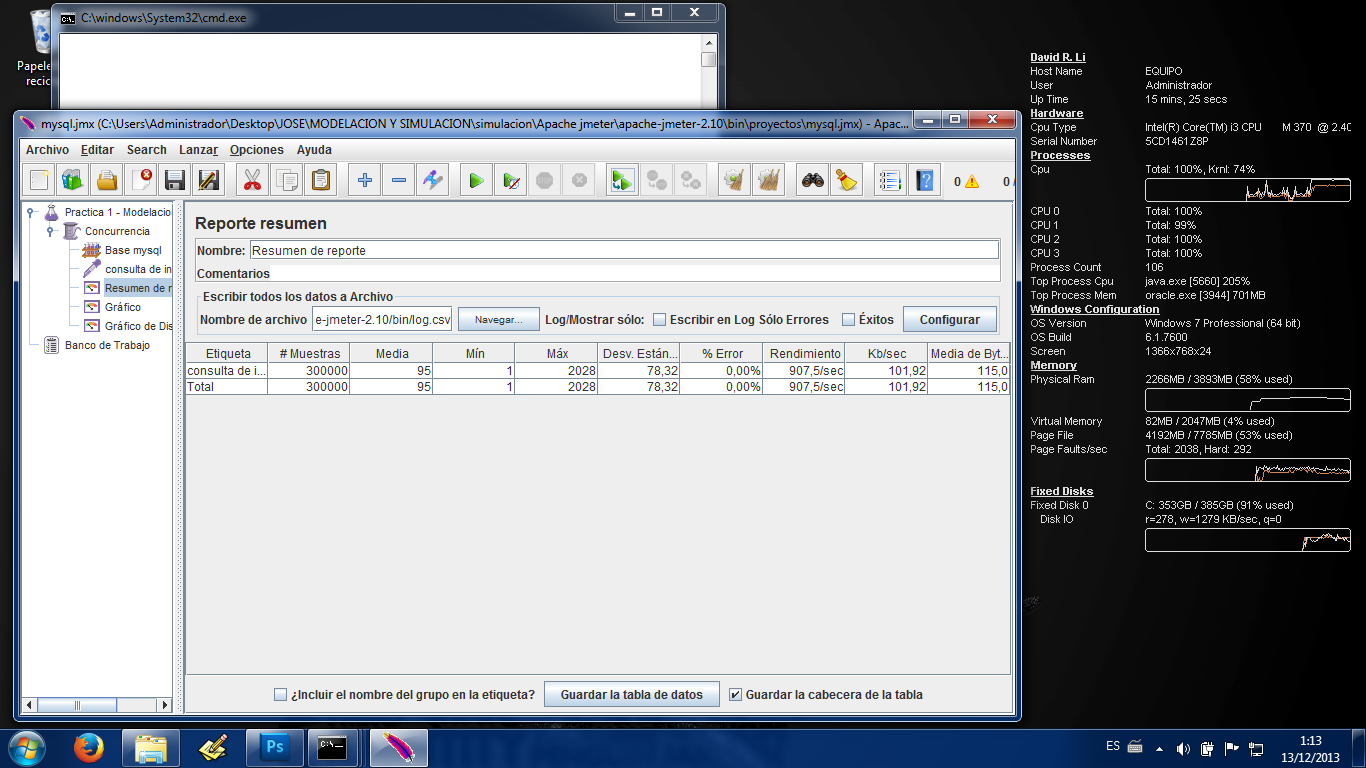The width and height of the screenshot is (1366, 768).
Task: Click the New test plan icon
Action: tap(39, 181)
